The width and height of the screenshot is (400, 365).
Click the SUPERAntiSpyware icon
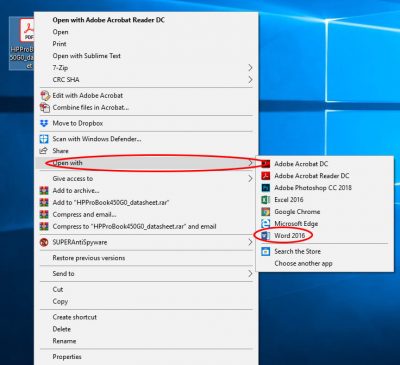pos(44,242)
